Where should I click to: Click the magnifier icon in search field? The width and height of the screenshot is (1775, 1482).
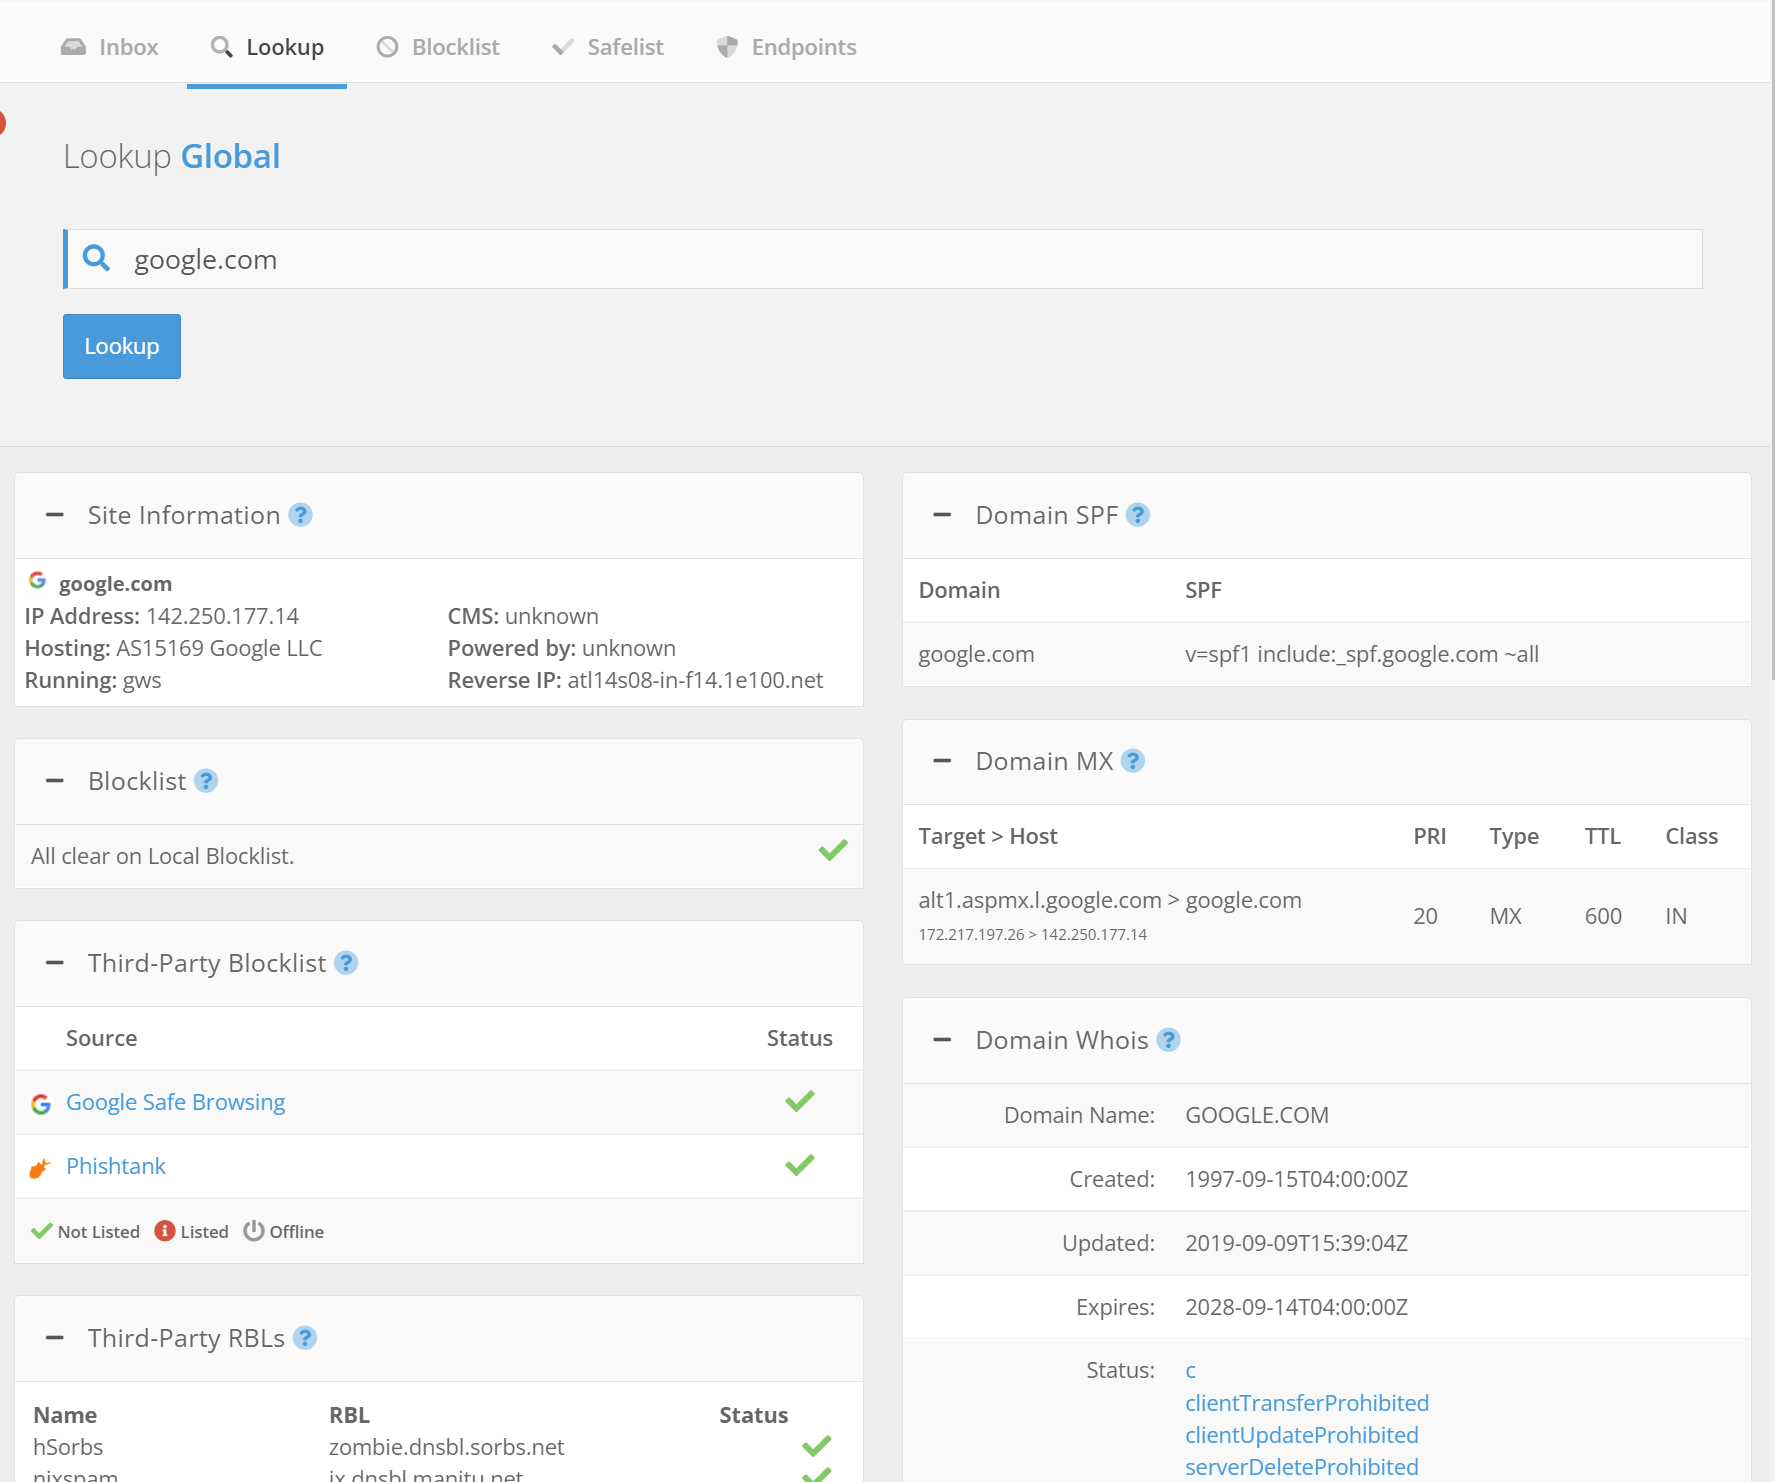pos(96,258)
